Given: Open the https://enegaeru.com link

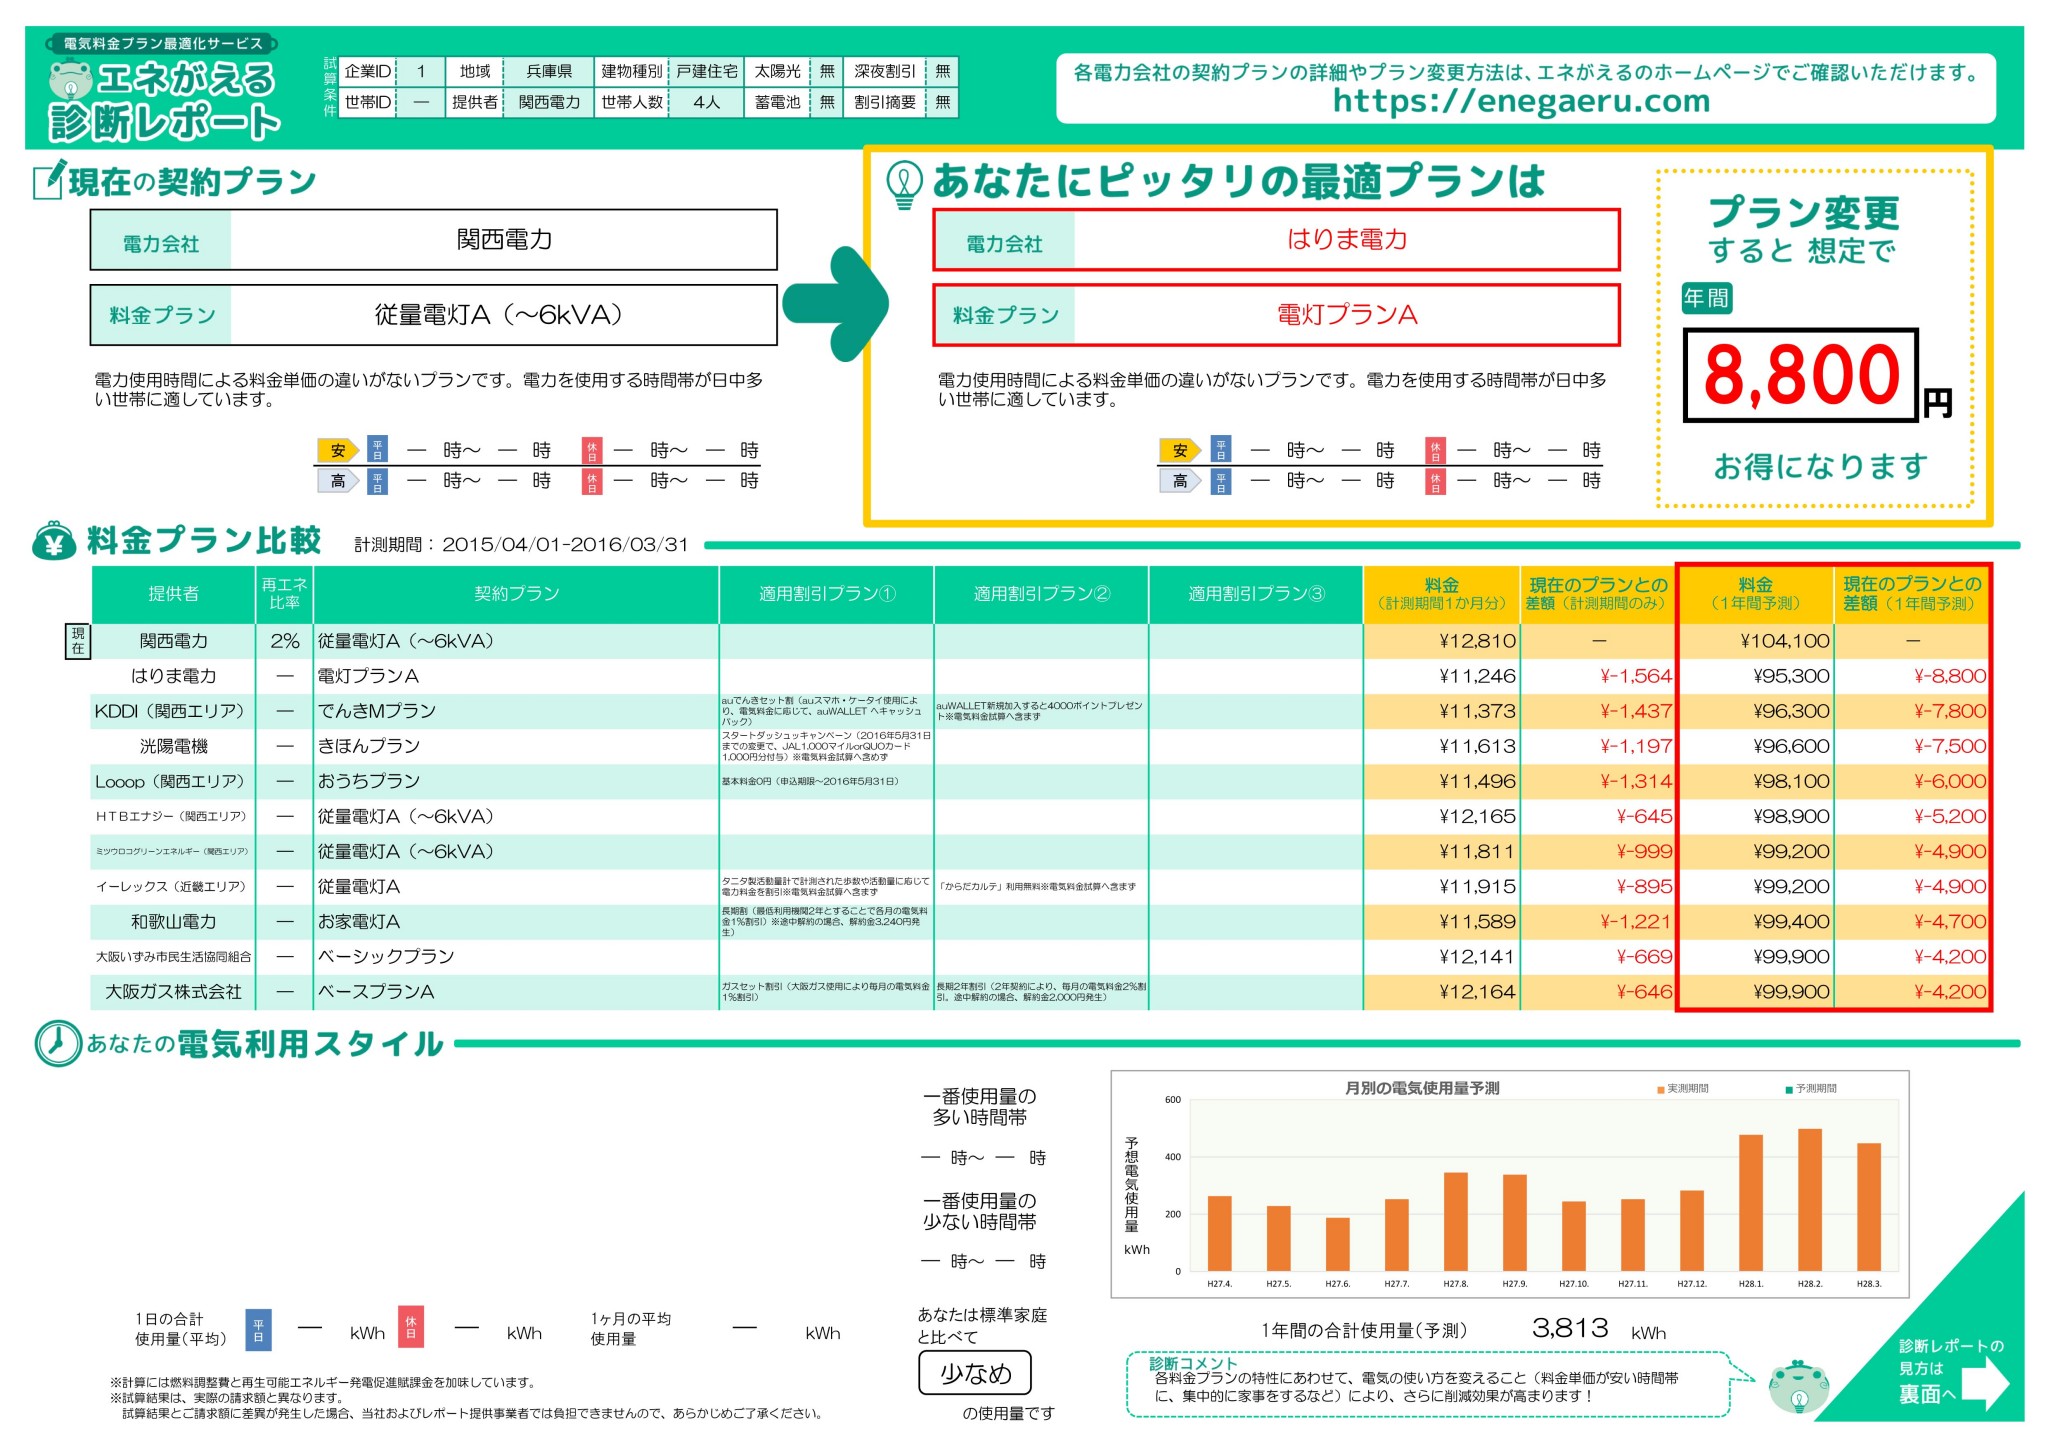Looking at the screenshot, I should point(1521,101).
